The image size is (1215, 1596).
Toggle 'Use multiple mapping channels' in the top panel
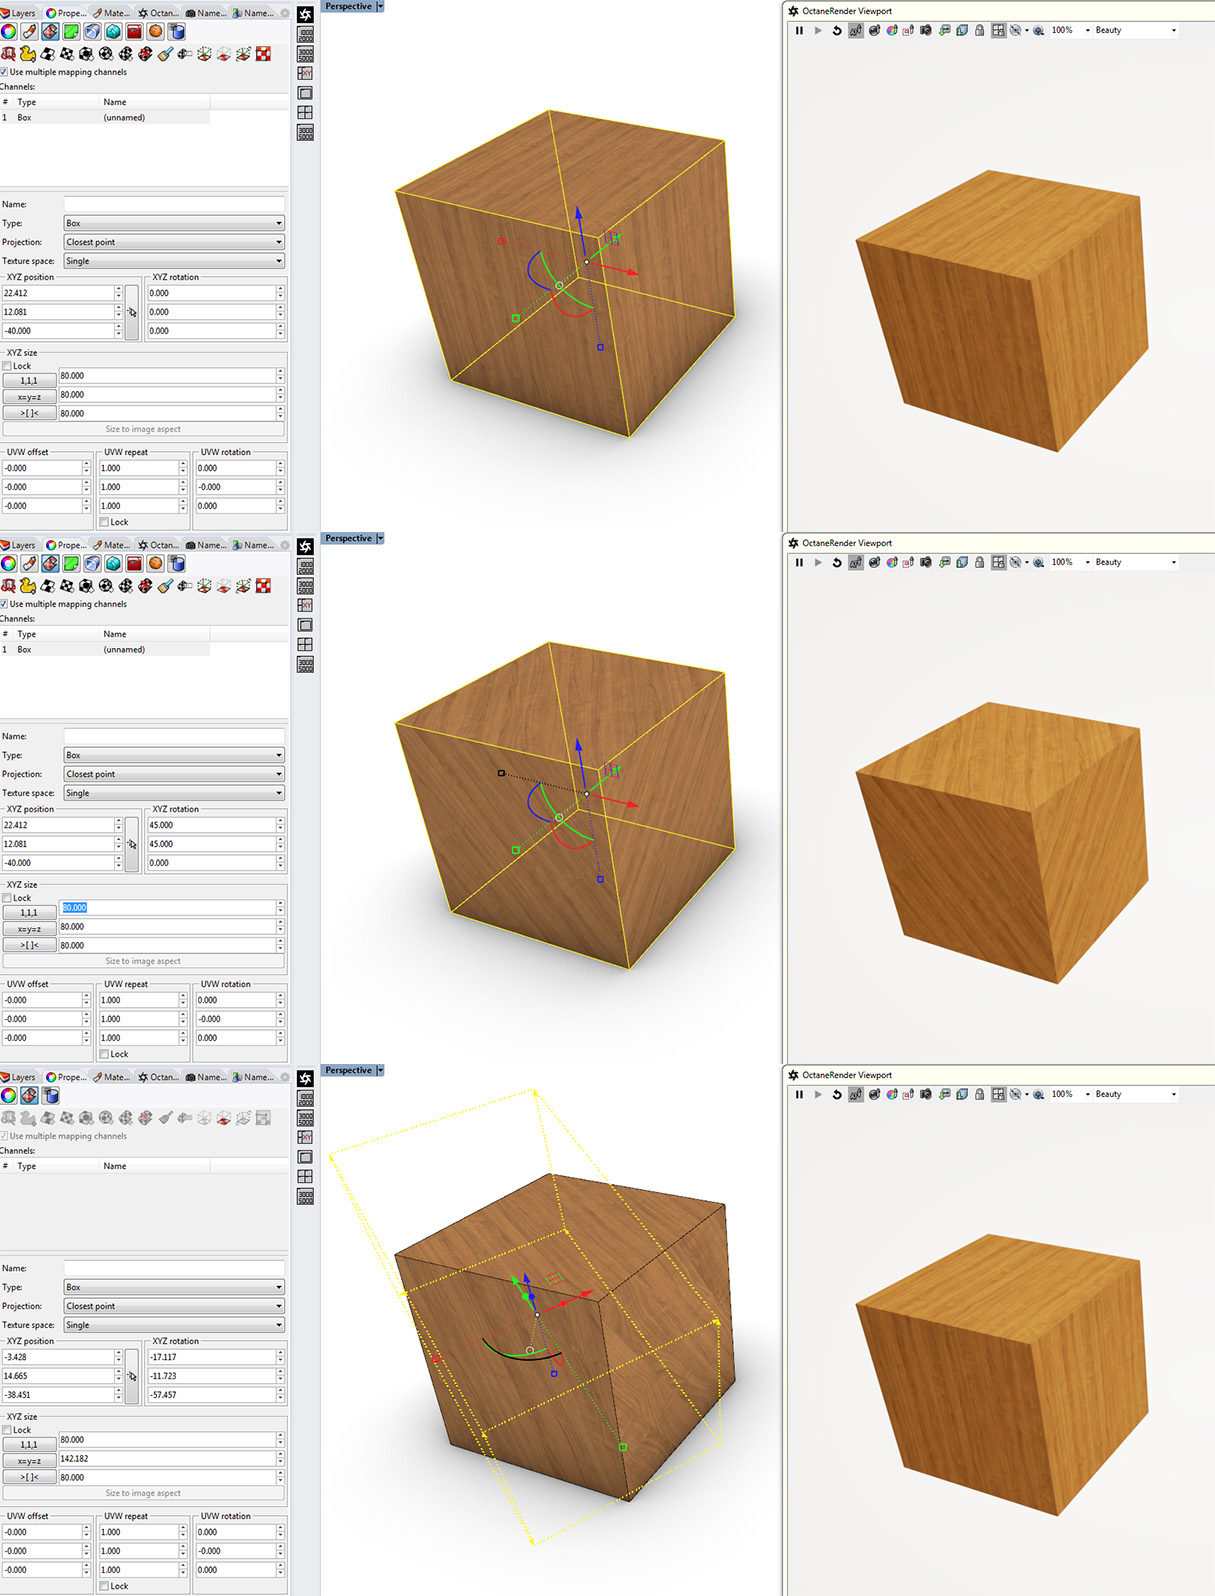[4, 72]
